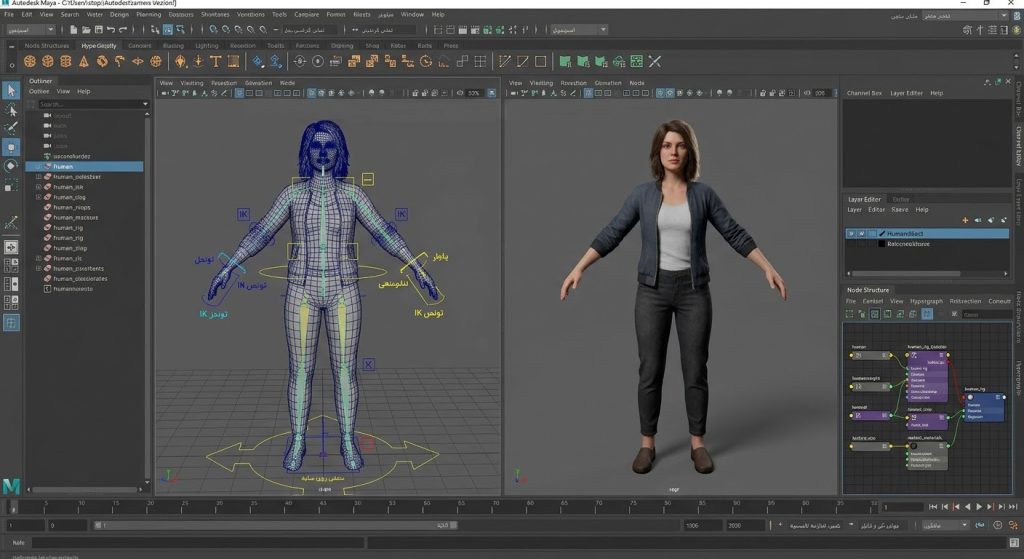Open the Edit menu in the menu bar
The image size is (1024, 559).
(27, 14)
